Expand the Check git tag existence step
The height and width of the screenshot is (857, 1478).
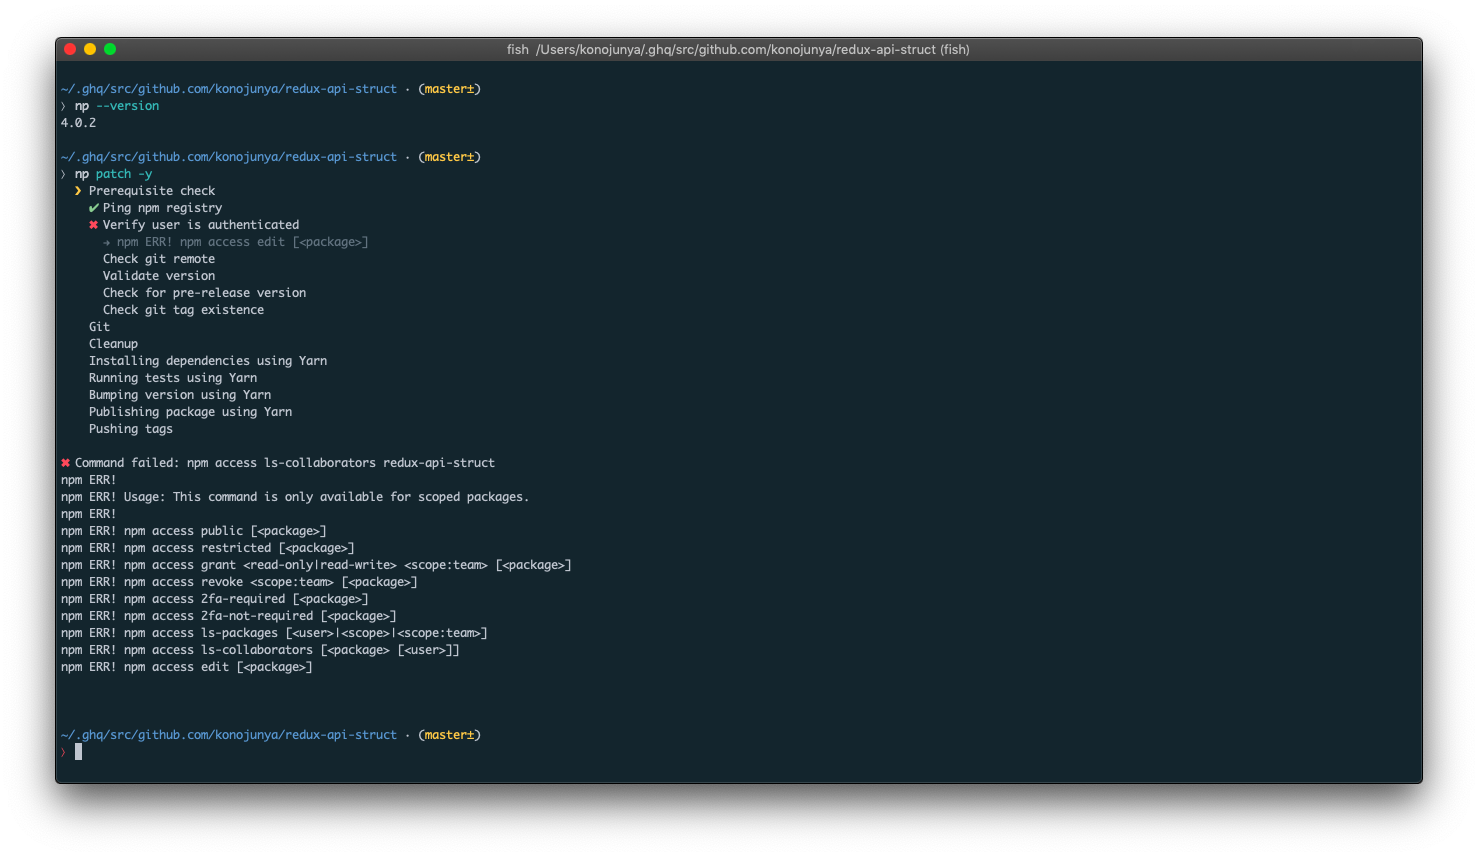(x=183, y=309)
